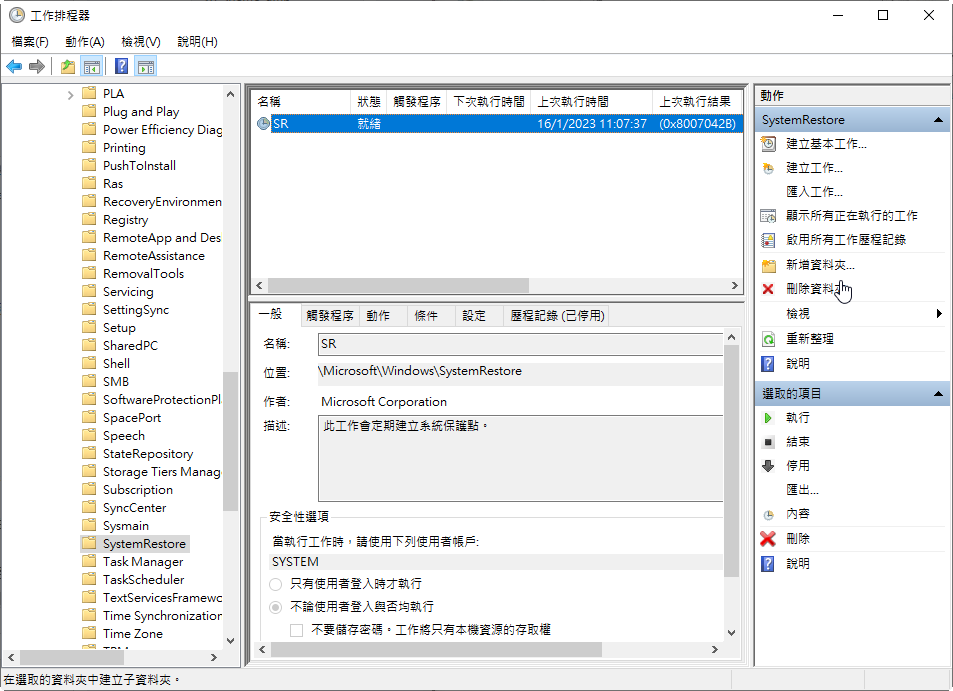The width and height of the screenshot is (953, 691).
Task: Click the details pane scroll down arrow
Action: 731,633
